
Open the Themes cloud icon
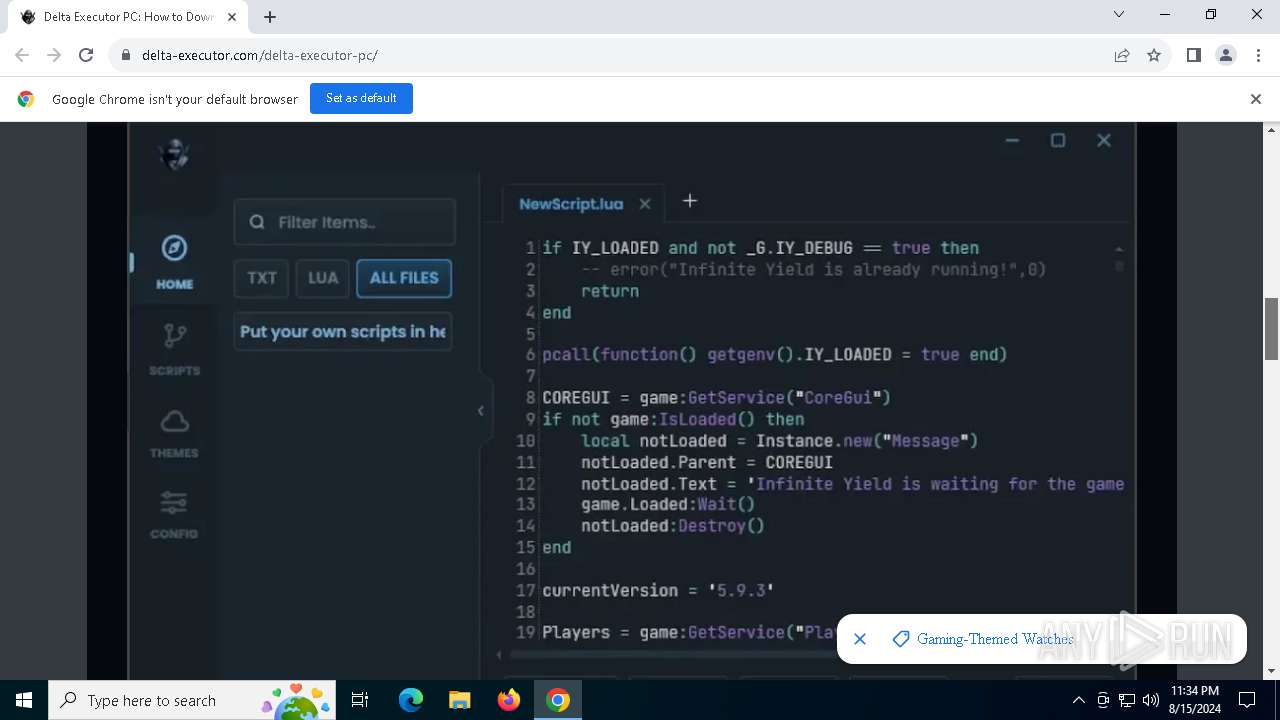coord(174,421)
